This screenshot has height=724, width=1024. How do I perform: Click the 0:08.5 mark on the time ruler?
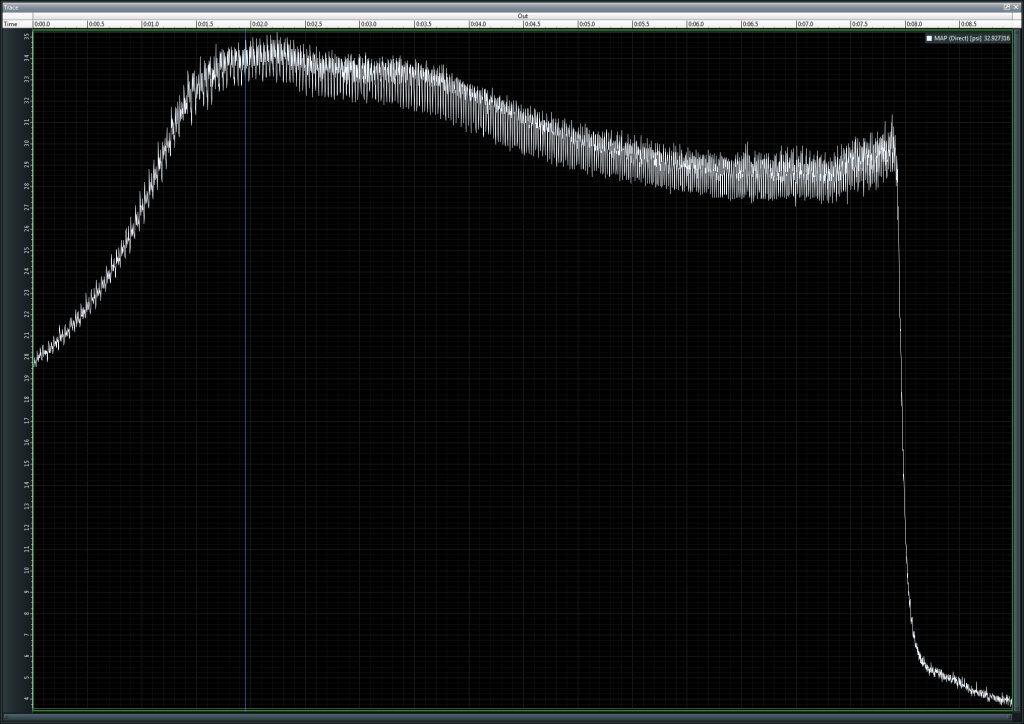point(968,24)
